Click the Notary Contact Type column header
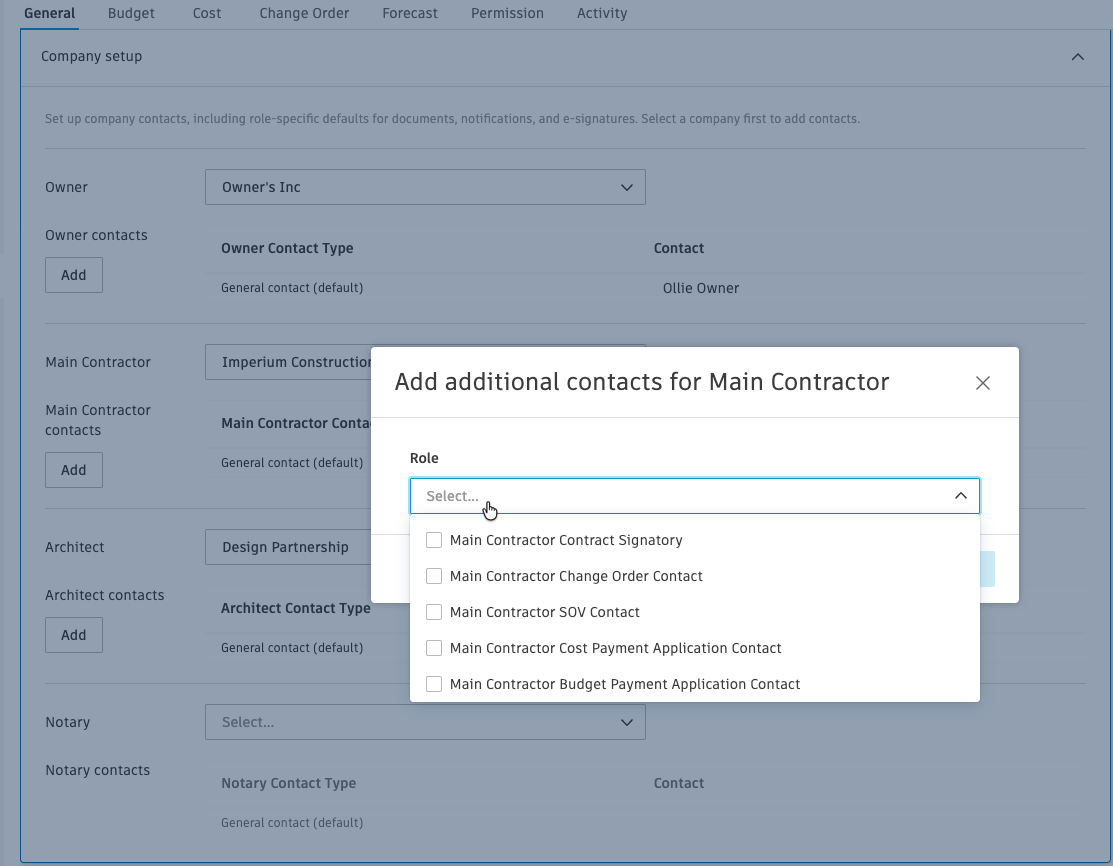This screenshot has width=1113, height=866. (289, 784)
